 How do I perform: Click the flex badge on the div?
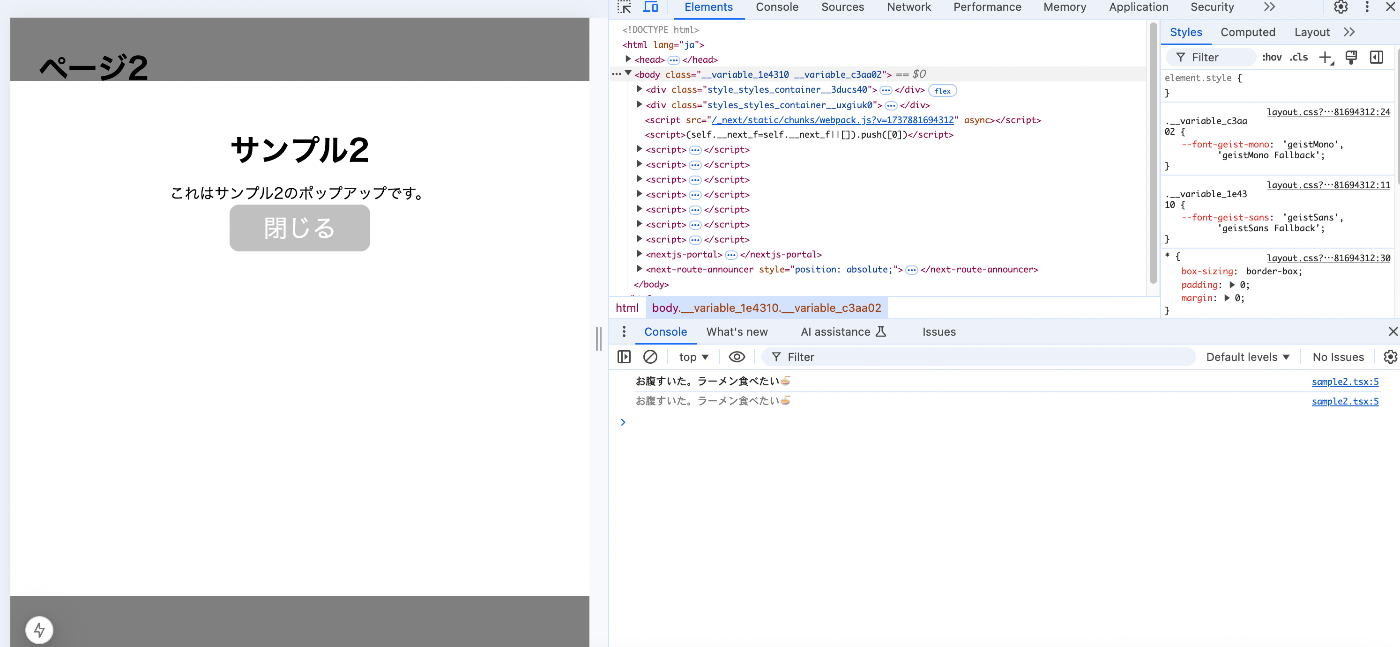[x=943, y=90]
